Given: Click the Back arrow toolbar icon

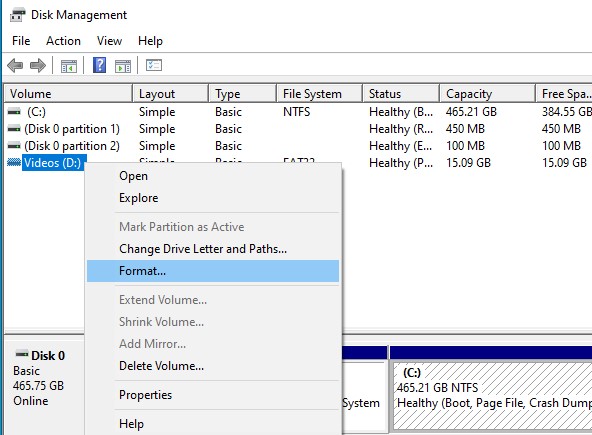Looking at the screenshot, I should [15, 65].
